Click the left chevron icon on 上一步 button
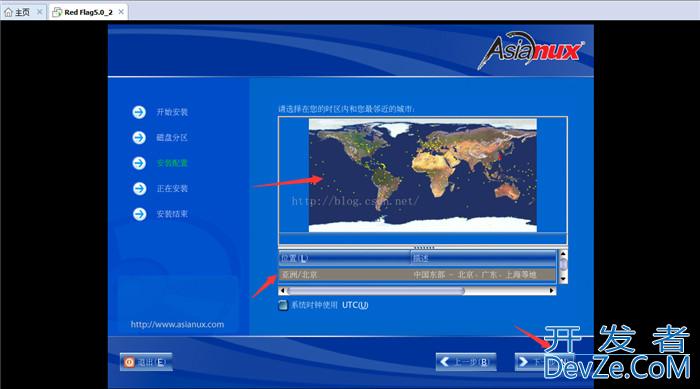 444,362
